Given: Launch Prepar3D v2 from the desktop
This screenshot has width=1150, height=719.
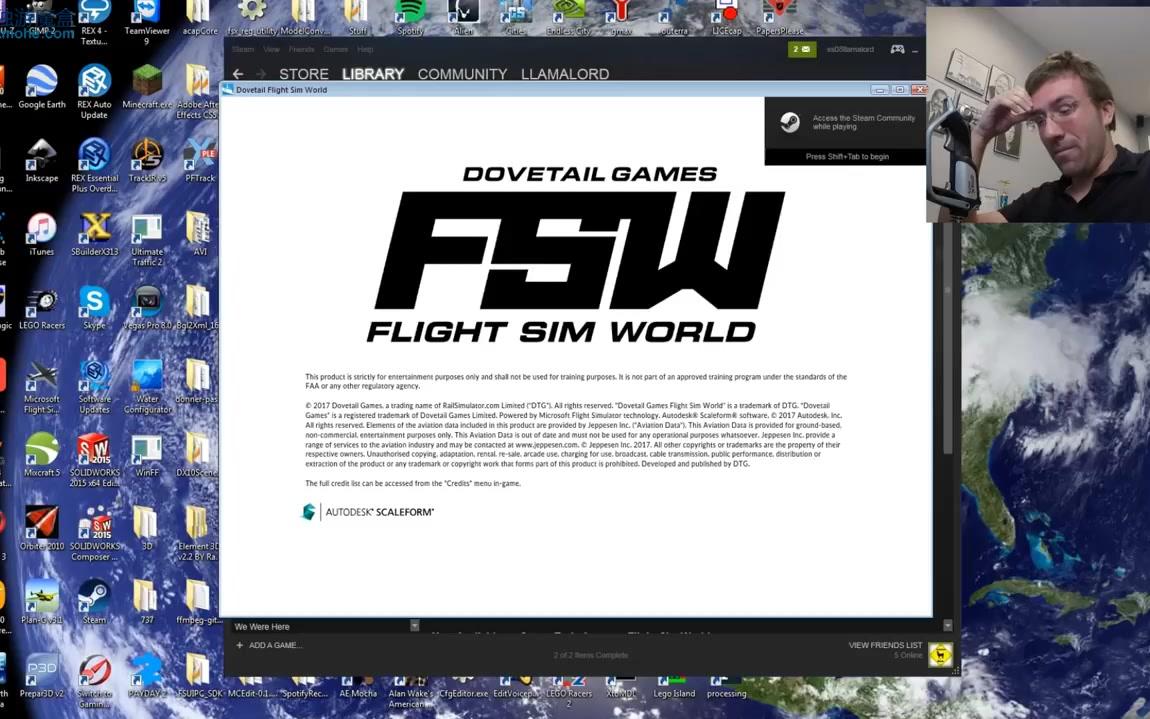Looking at the screenshot, I should click(x=41, y=668).
